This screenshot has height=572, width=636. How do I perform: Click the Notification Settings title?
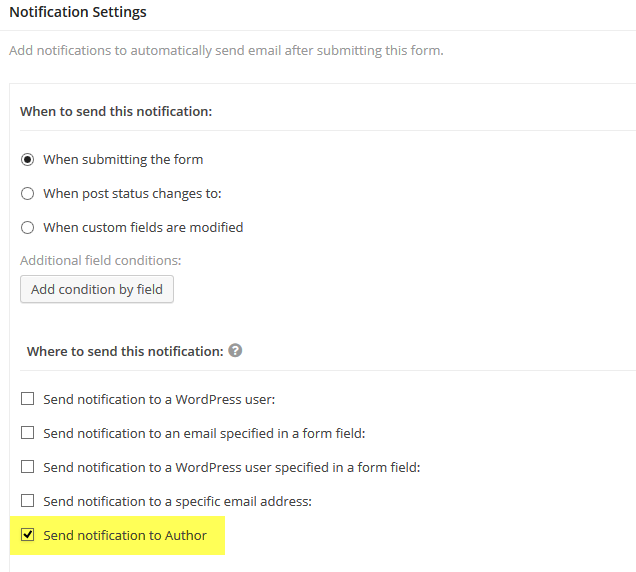point(78,12)
